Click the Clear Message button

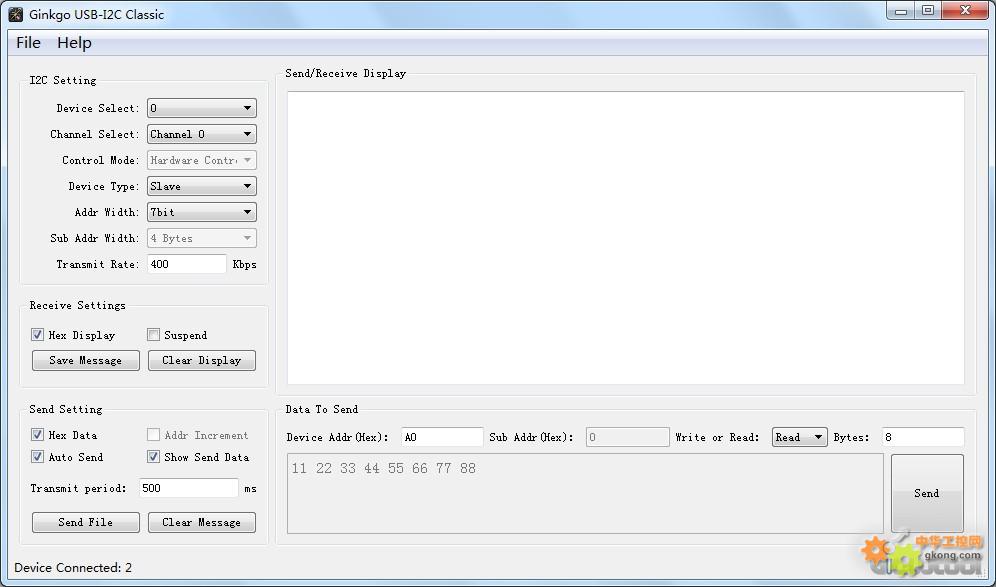point(202,522)
